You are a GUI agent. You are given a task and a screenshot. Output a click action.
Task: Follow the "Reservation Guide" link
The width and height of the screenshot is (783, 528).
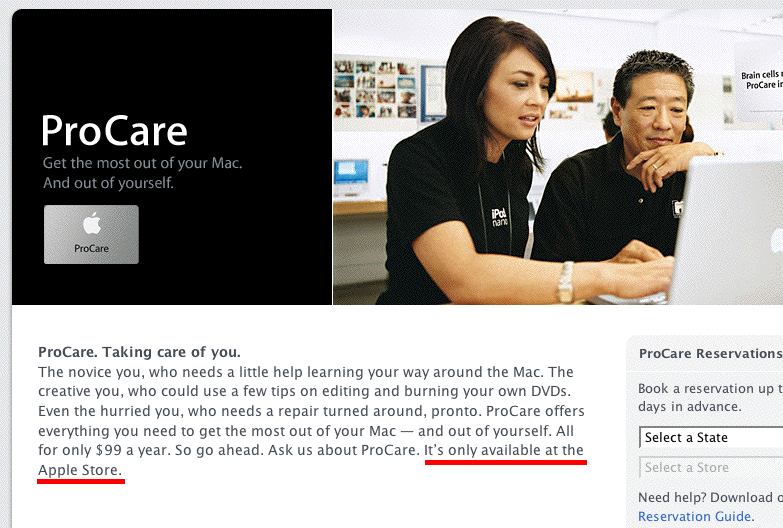(694, 516)
